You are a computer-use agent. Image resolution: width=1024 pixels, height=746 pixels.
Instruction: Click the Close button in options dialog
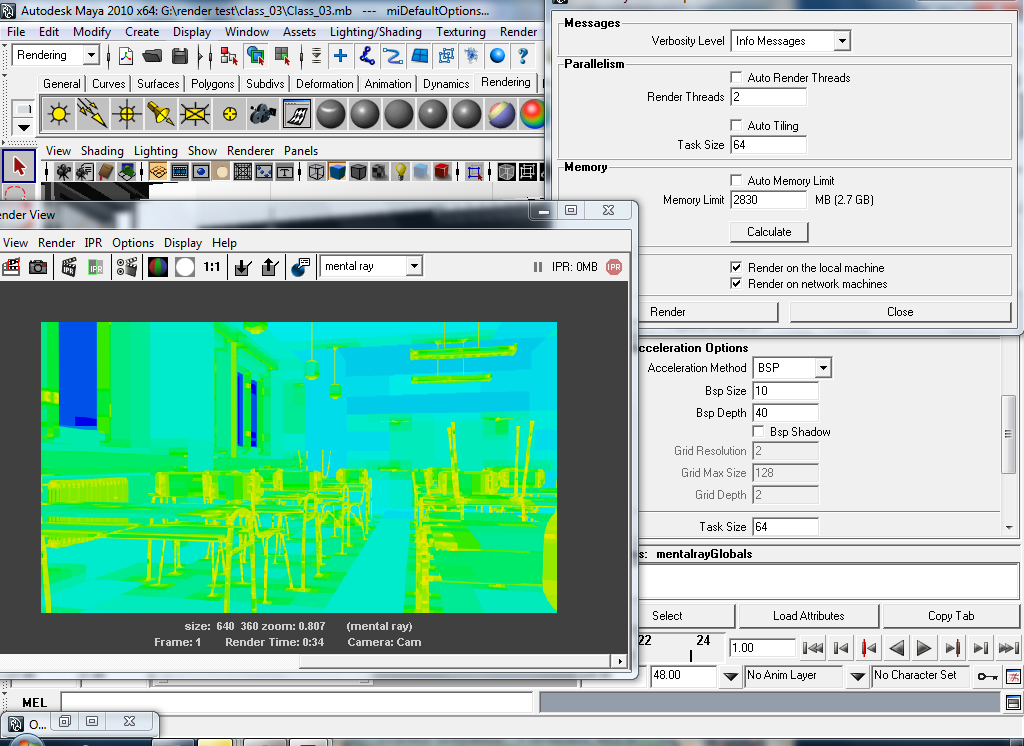point(900,312)
